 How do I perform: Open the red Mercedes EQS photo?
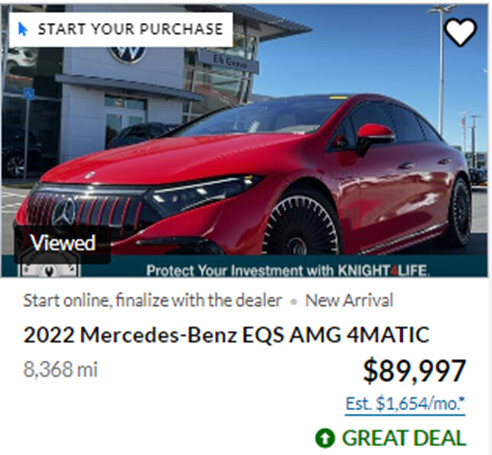[244, 140]
